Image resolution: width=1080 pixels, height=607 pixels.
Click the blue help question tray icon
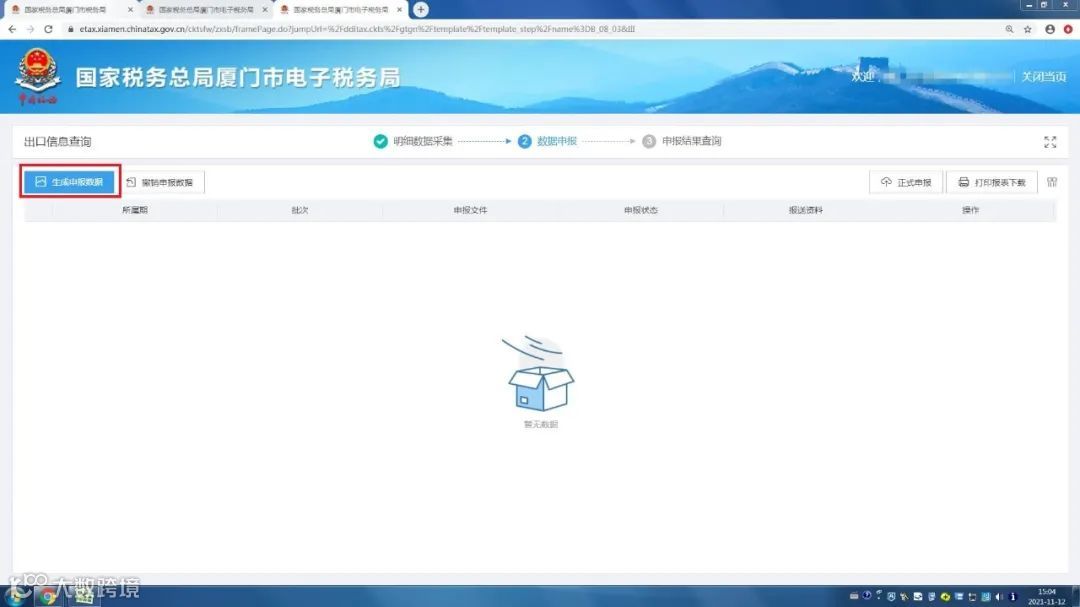pos(867,596)
